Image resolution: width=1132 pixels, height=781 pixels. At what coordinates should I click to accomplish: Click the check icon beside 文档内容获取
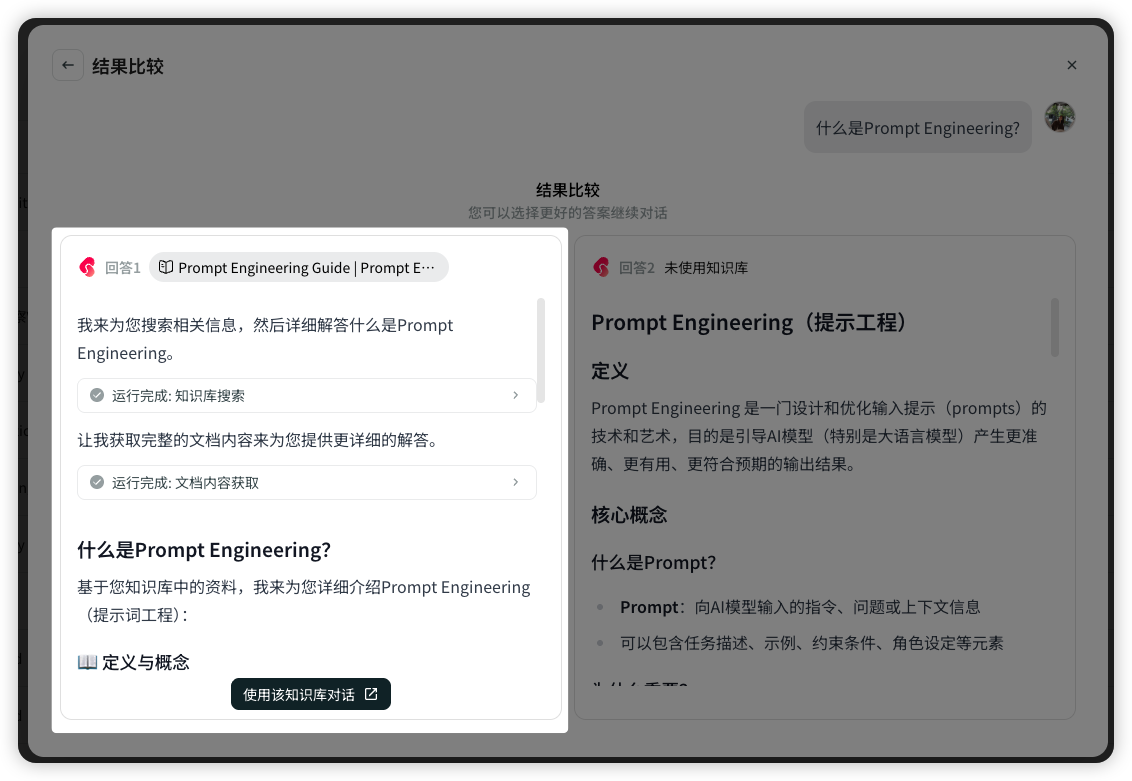coord(97,482)
